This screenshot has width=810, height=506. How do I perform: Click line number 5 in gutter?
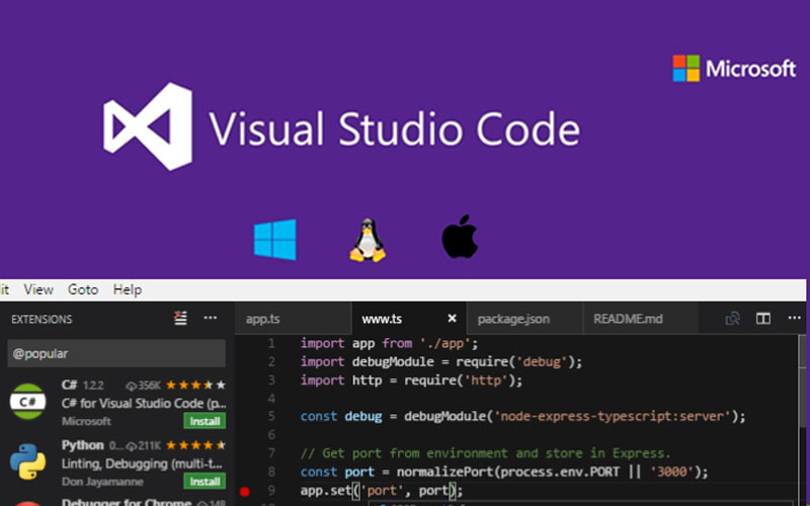[272, 416]
